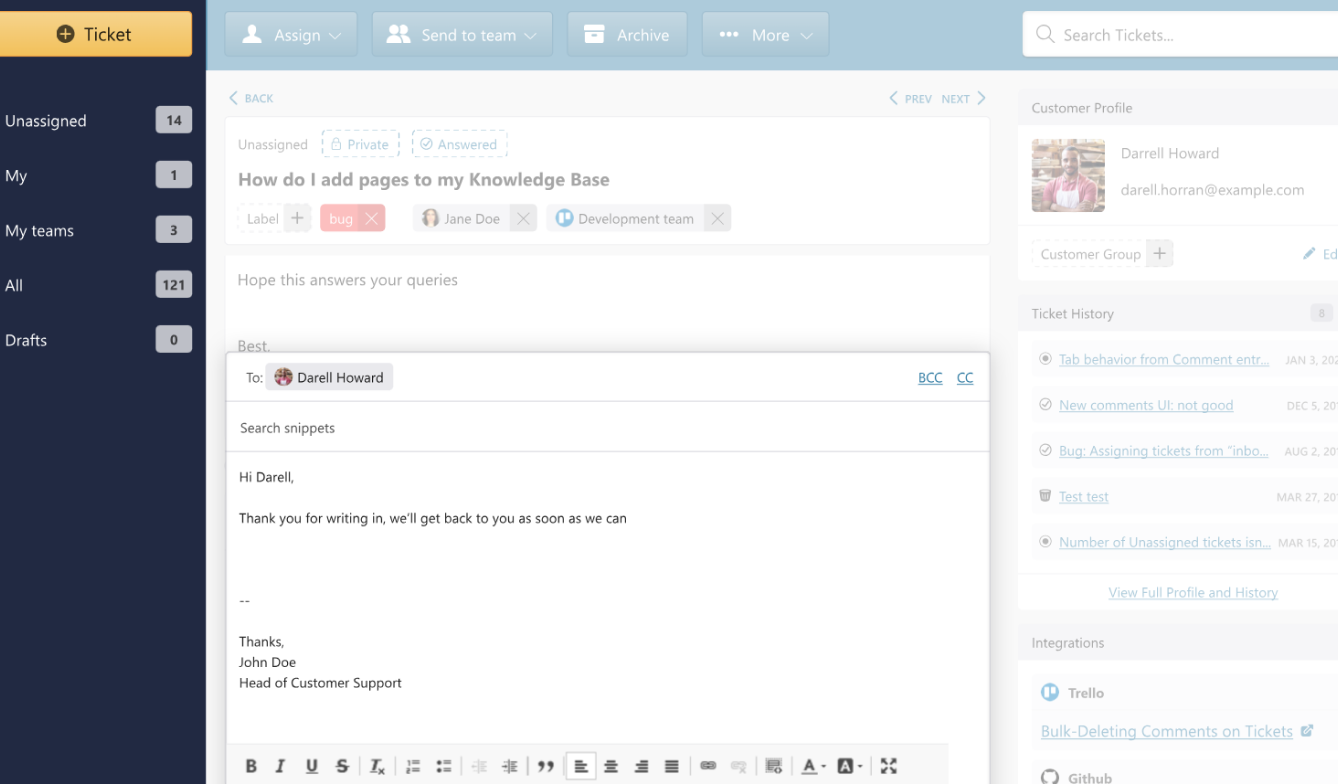Viewport: 1338px width, 784px height.
Task: Open the More actions dropdown
Action: (x=765, y=34)
